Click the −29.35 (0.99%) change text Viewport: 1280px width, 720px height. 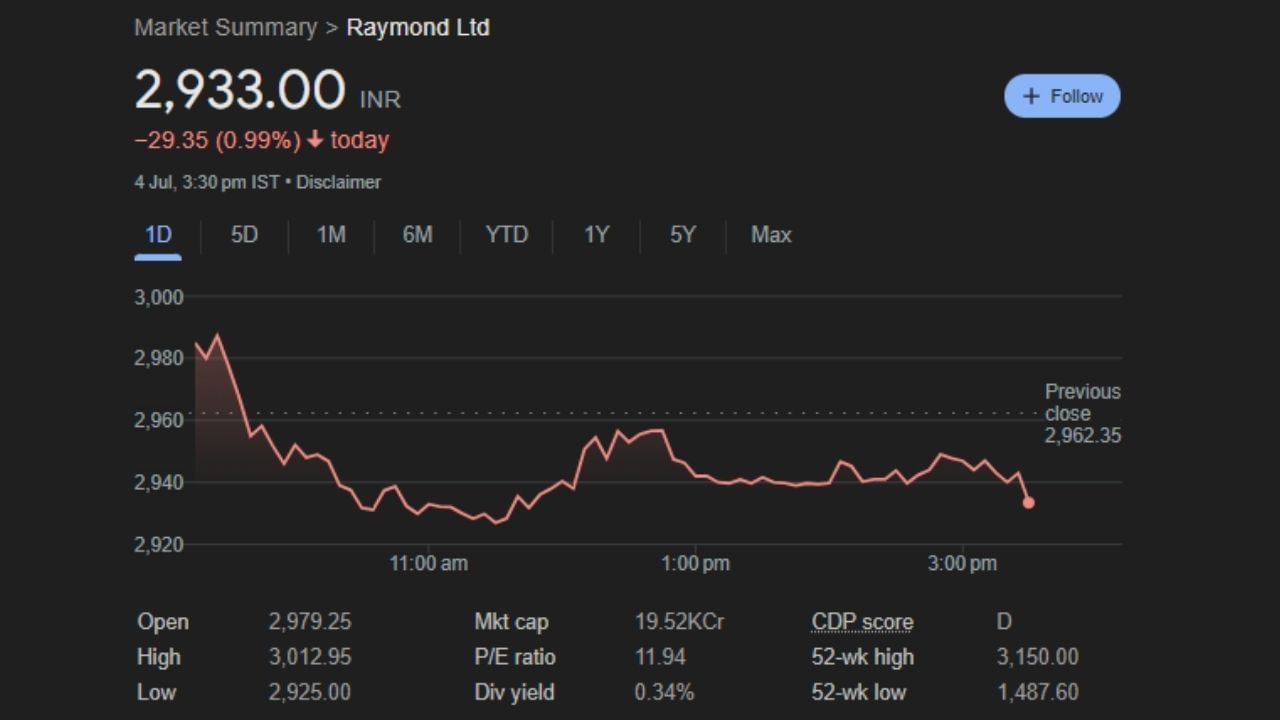click(217, 140)
